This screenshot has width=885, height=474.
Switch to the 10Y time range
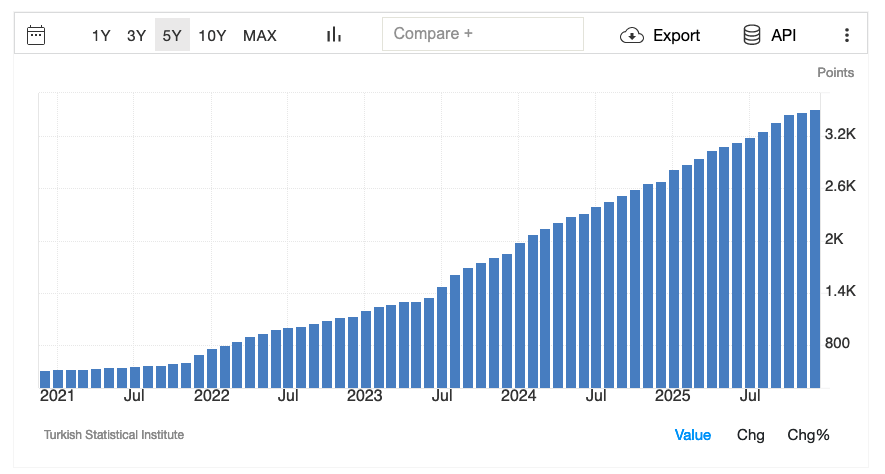coord(212,35)
